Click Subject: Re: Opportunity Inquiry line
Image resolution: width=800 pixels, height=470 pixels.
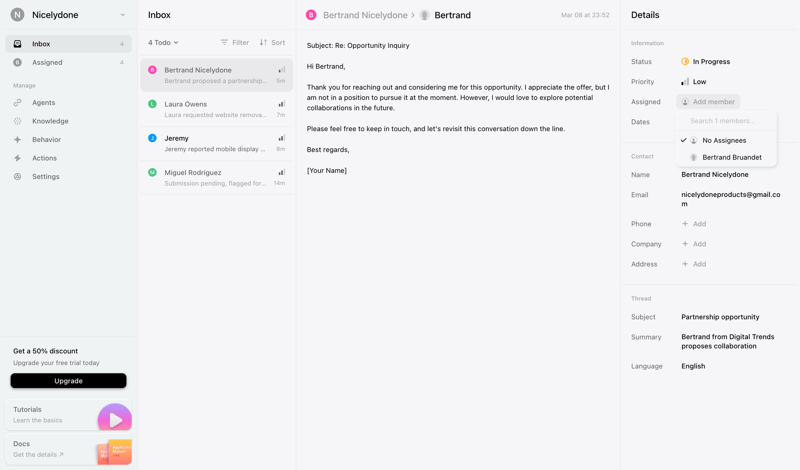[358, 45]
